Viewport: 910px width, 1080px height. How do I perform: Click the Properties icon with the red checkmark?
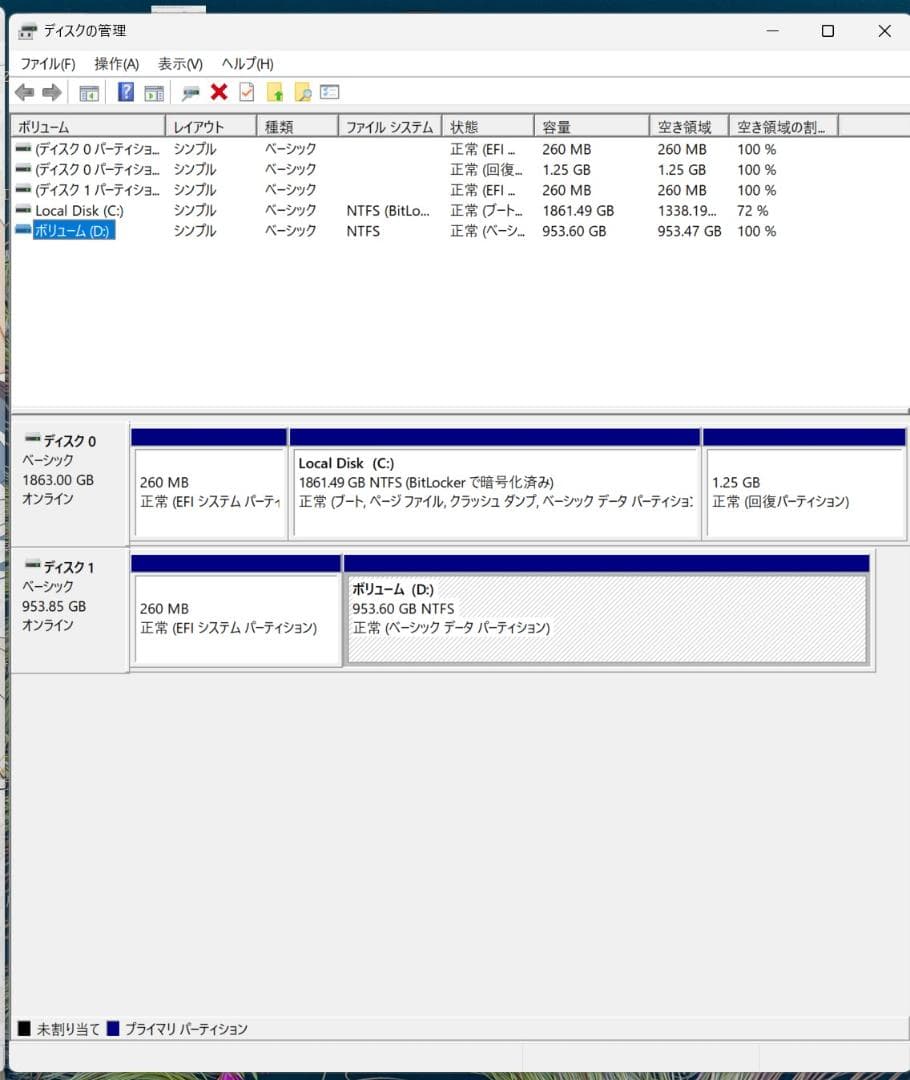[245, 92]
